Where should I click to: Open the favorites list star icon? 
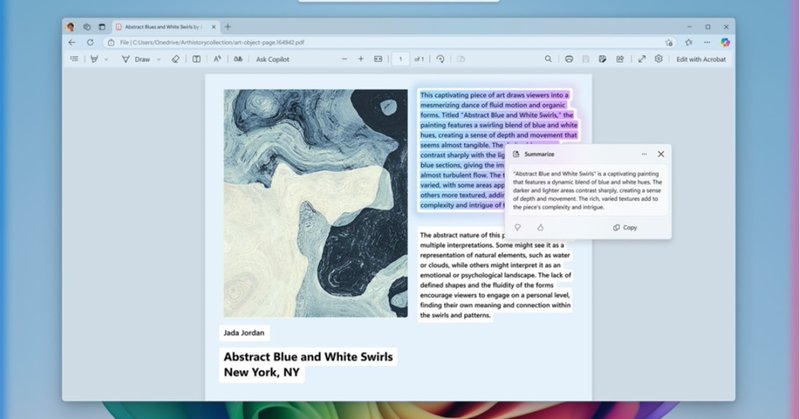pyautogui.click(x=689, y=42)
